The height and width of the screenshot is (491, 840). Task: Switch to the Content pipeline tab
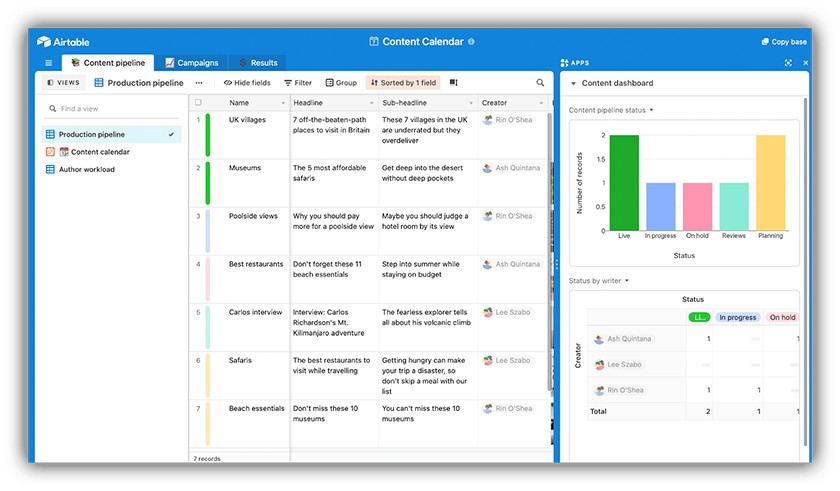[x=108, y=63]
